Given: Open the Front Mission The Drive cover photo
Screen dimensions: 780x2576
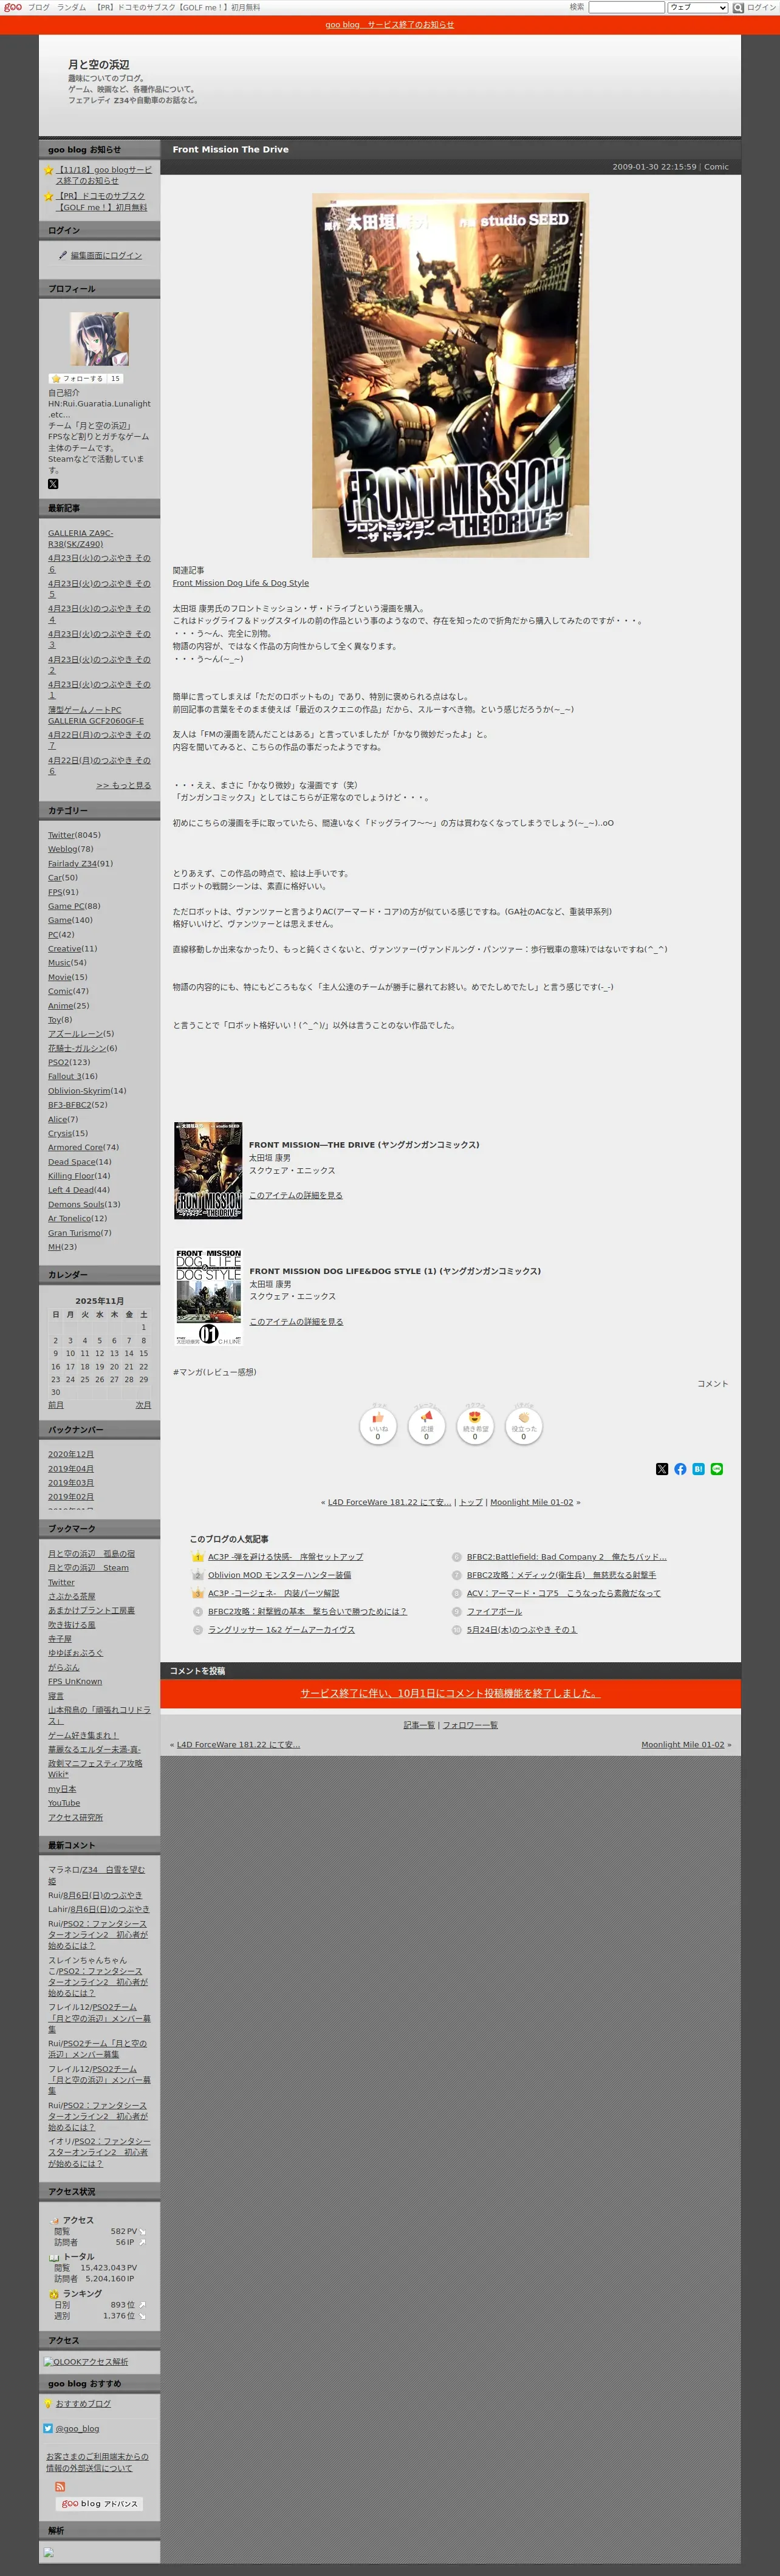Looking at the screenshot, I should coord(450,375).
